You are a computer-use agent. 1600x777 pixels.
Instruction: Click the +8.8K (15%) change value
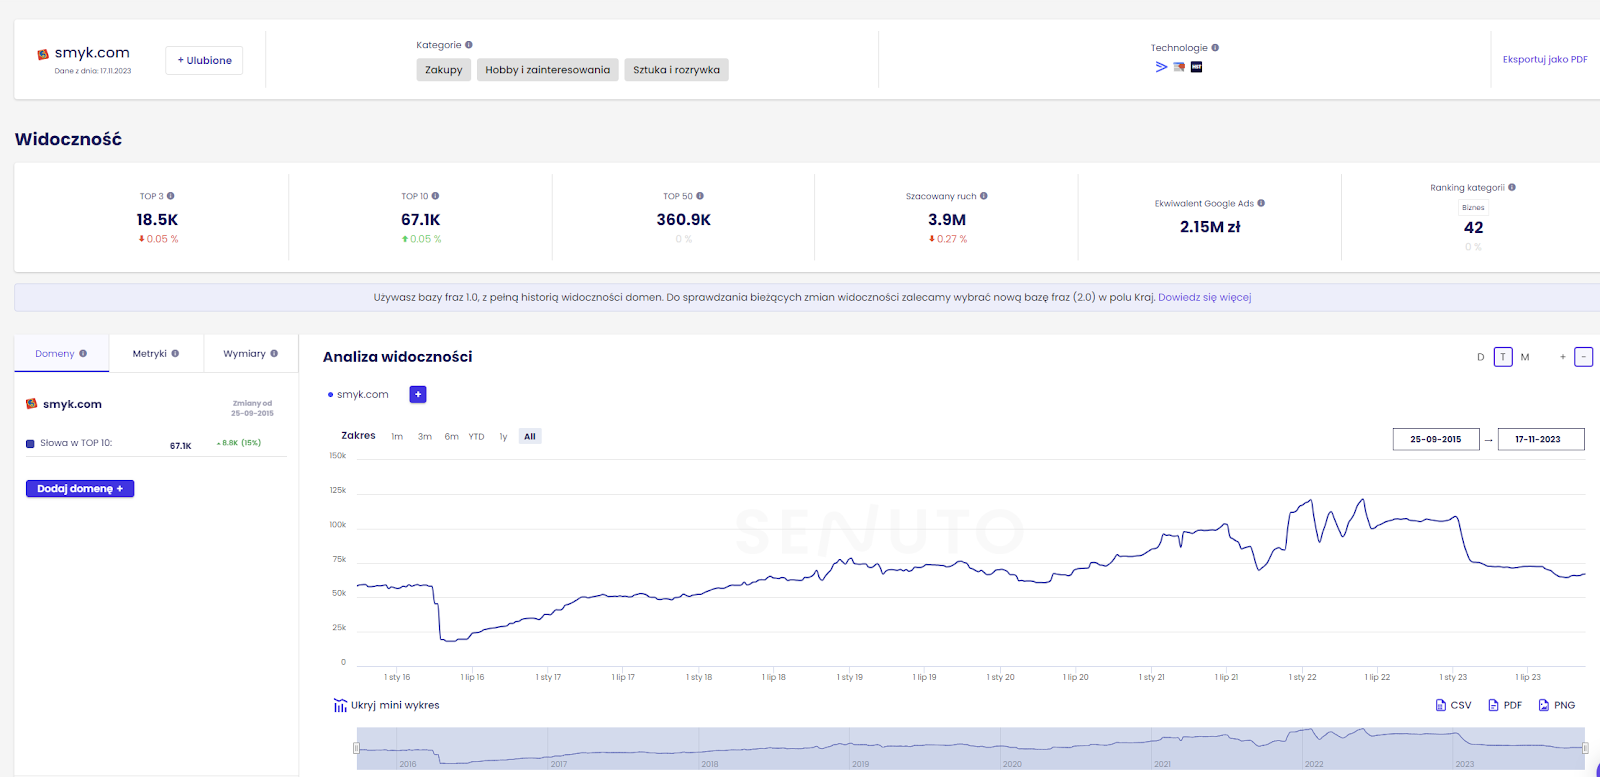[239, 443]
